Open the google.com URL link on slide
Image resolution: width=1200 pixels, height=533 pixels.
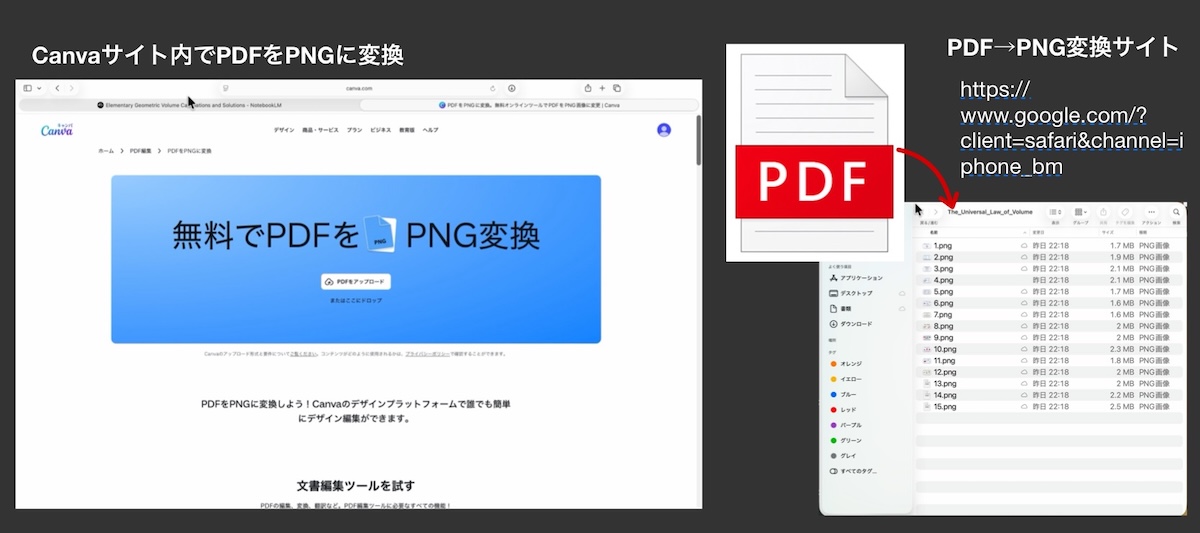click(1072, 129)
